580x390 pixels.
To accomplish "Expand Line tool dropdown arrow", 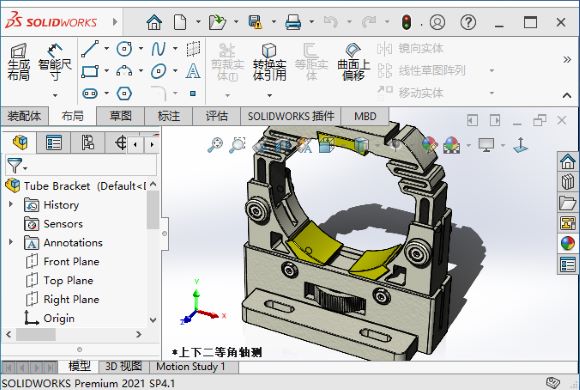I will tap(107, 48).
